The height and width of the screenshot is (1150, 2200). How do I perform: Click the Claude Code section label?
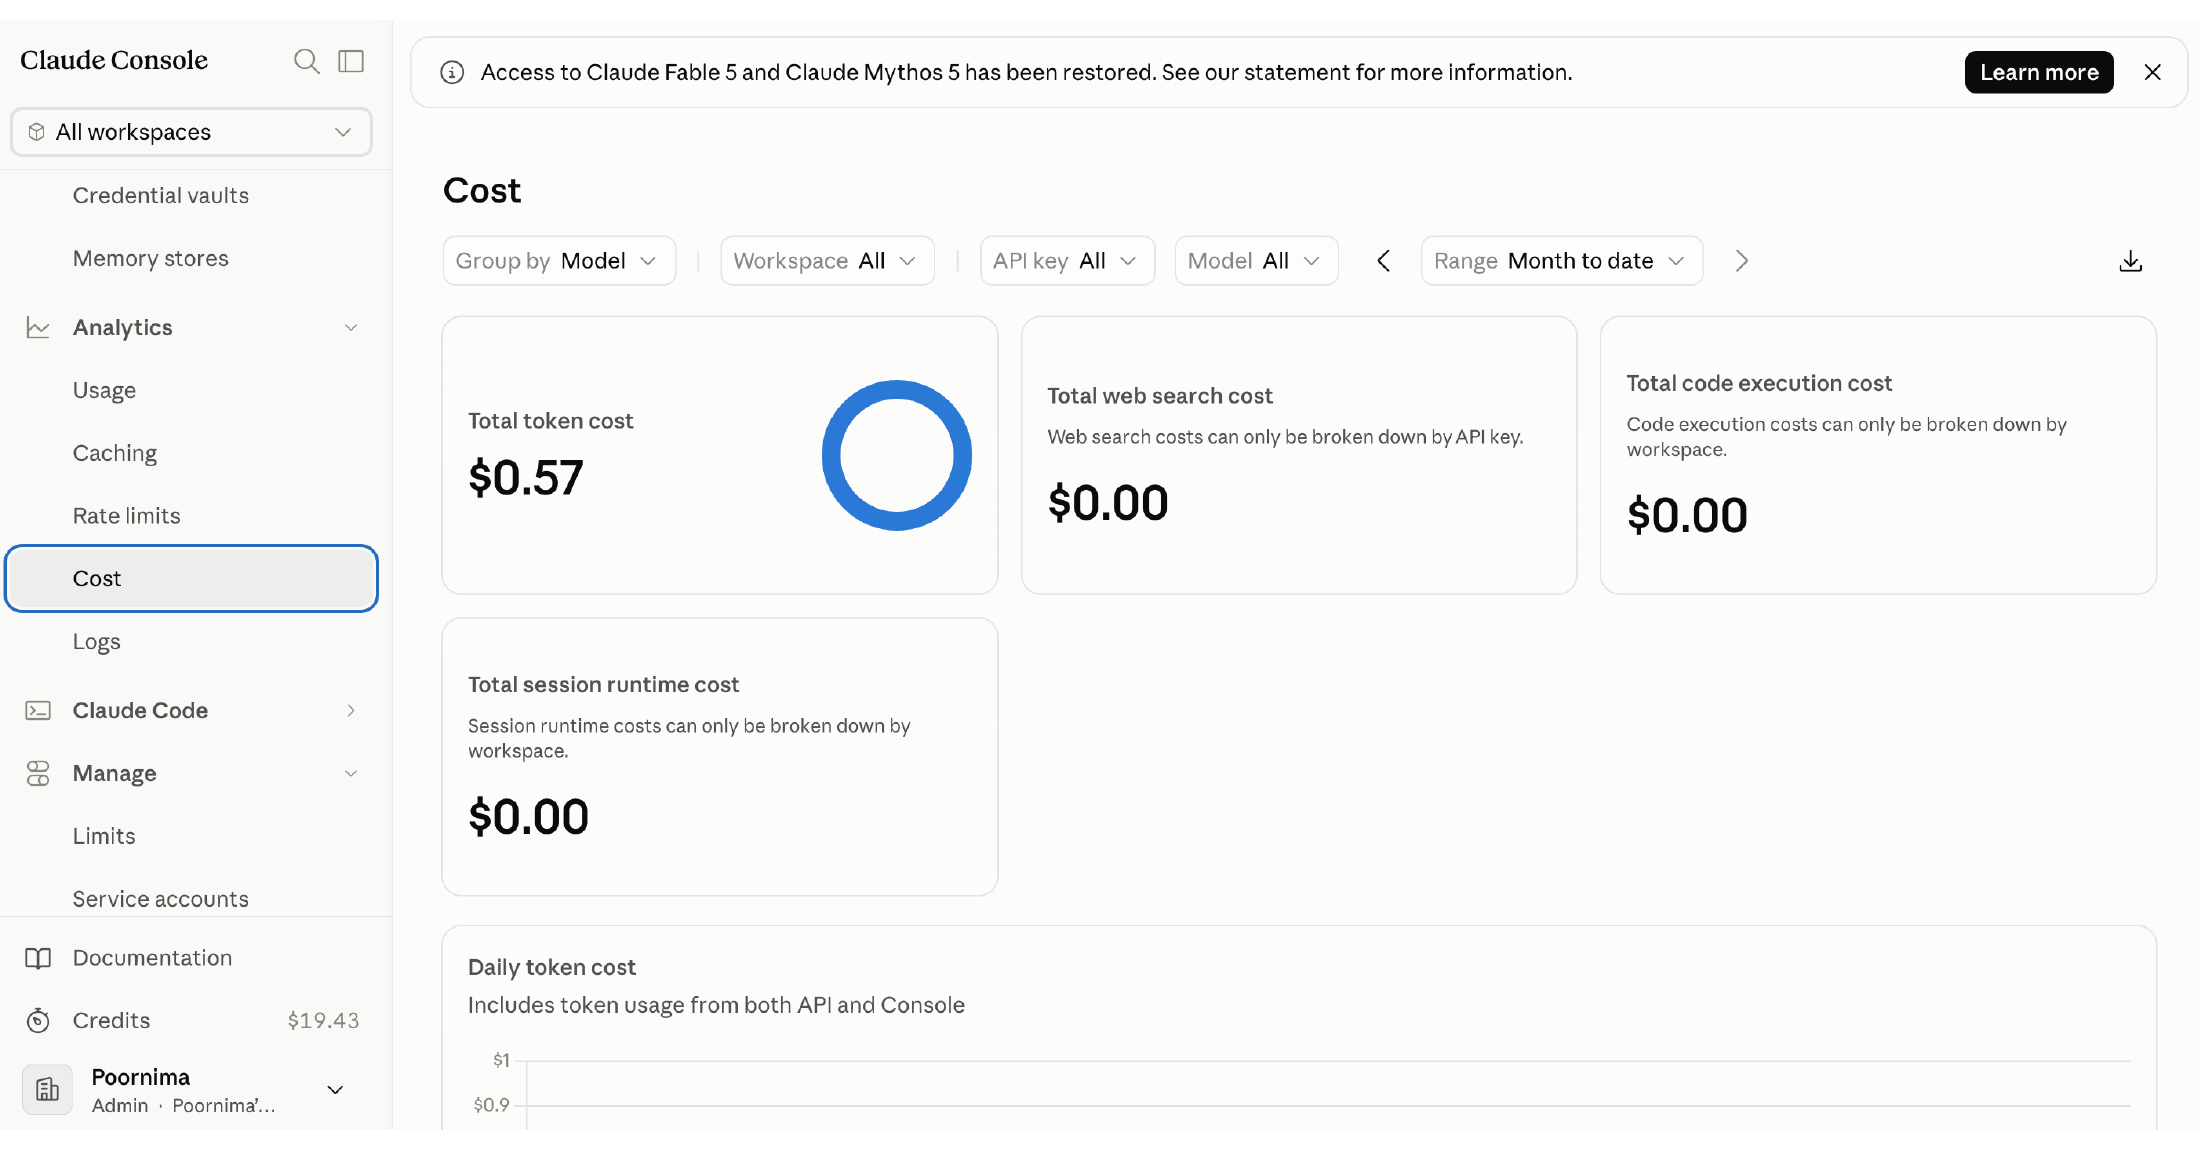[x=140, y=710]
